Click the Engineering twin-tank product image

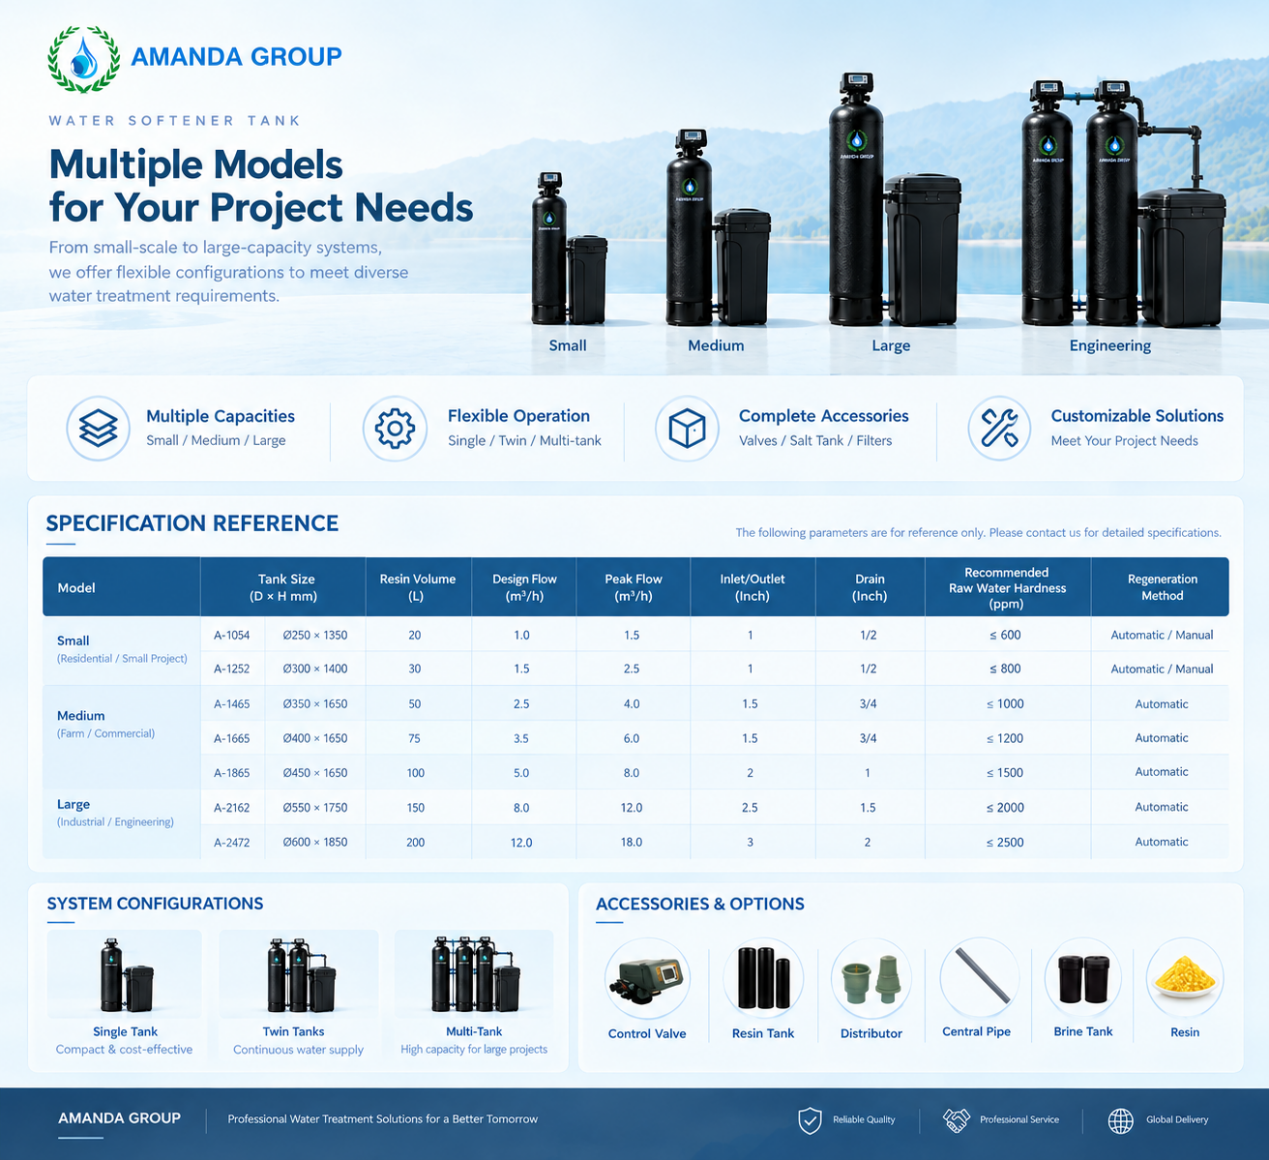1122,203
